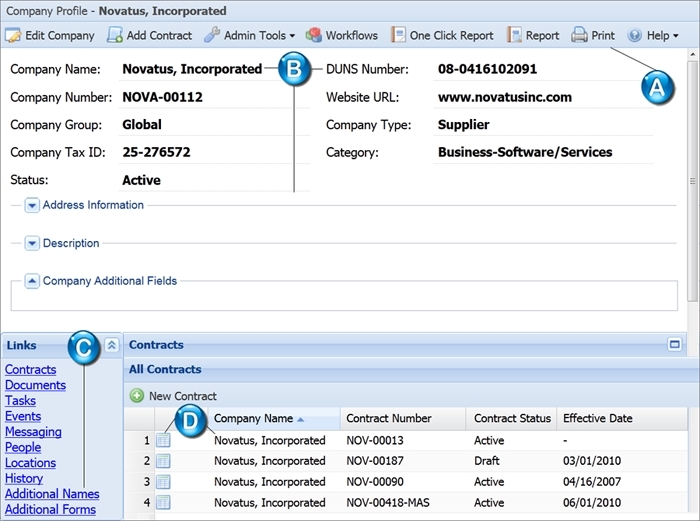Click the 06/01/2010 effective date cell
The image size is (700, 521).
pyautogui.click(x=592, y=503)
